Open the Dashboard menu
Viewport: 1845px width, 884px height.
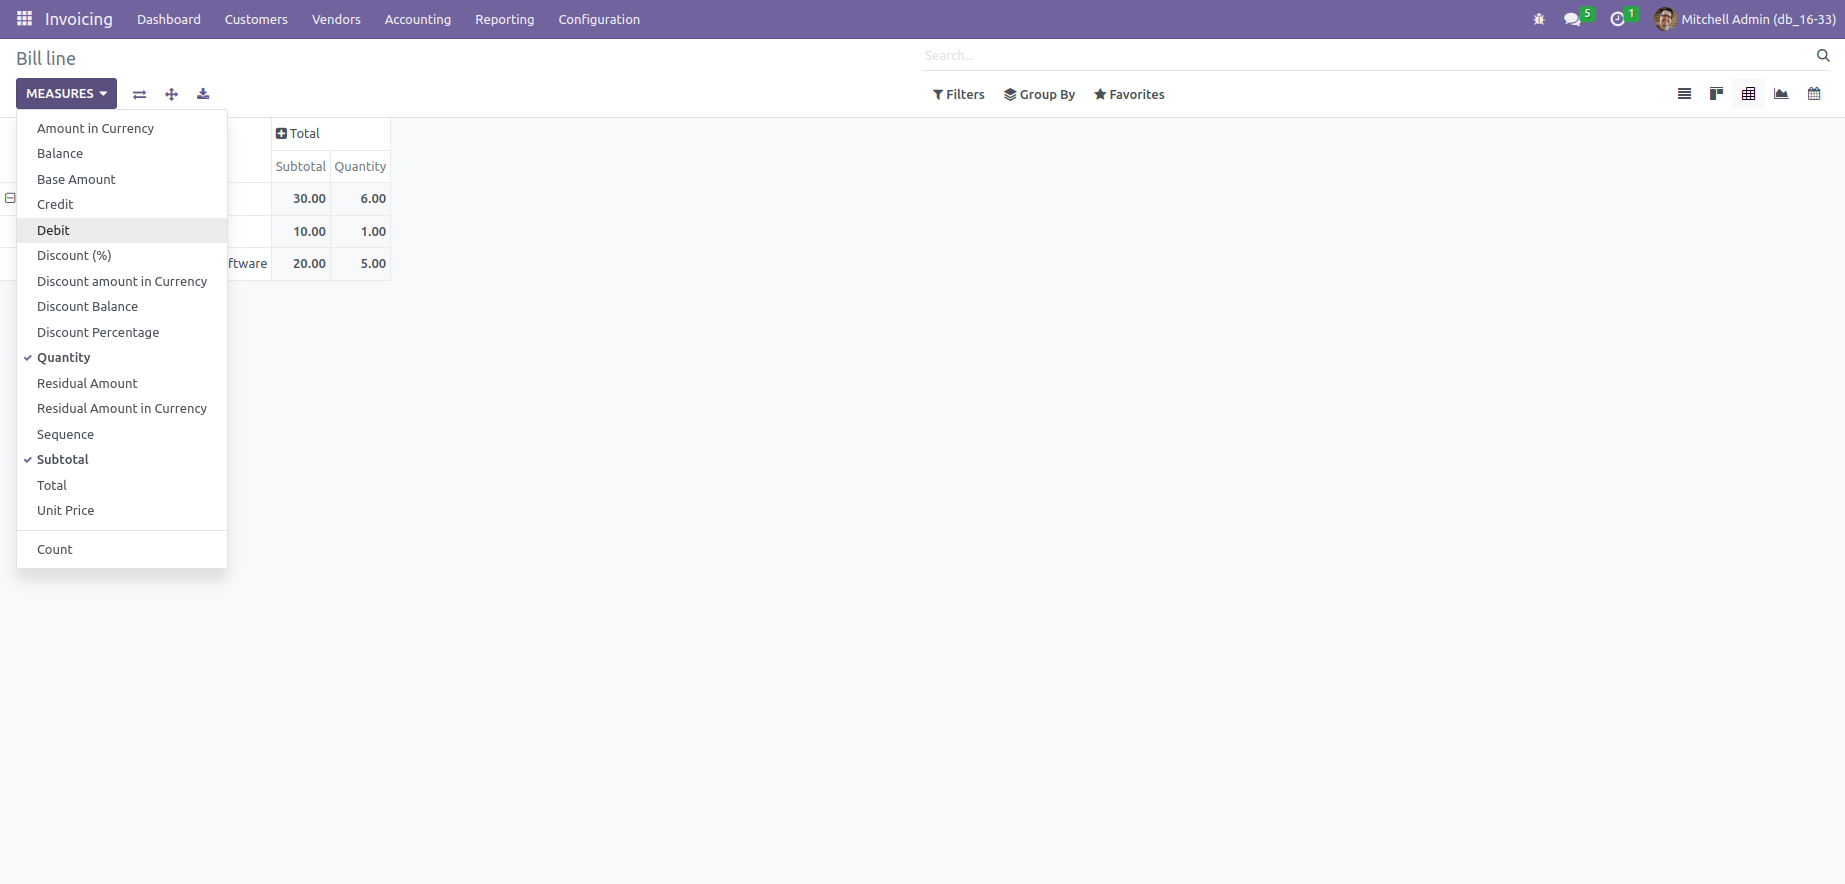[x=169, y=19]
